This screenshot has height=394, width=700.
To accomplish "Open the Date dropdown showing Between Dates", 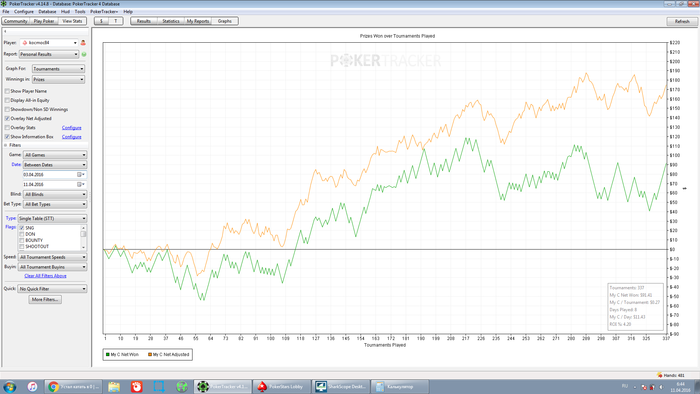I will 54,165.
